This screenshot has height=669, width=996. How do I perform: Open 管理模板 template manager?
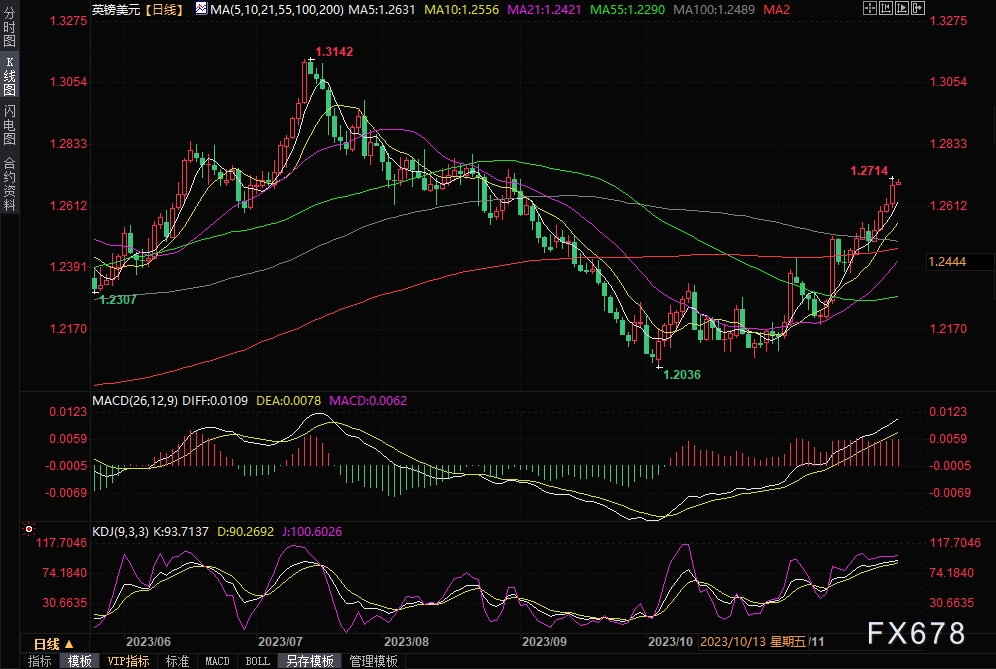point(372,661)
